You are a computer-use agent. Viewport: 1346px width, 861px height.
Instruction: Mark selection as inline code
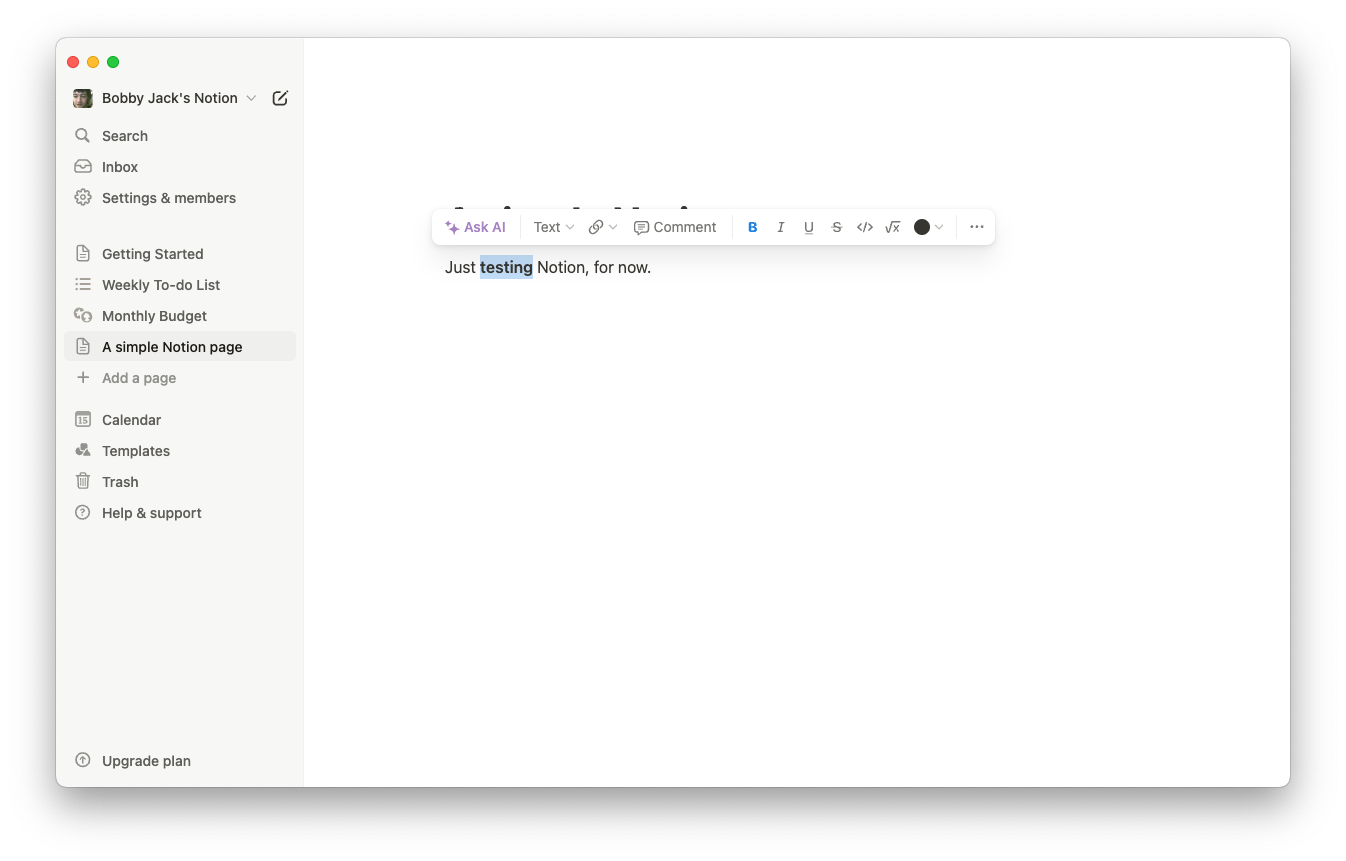point(865,227)
